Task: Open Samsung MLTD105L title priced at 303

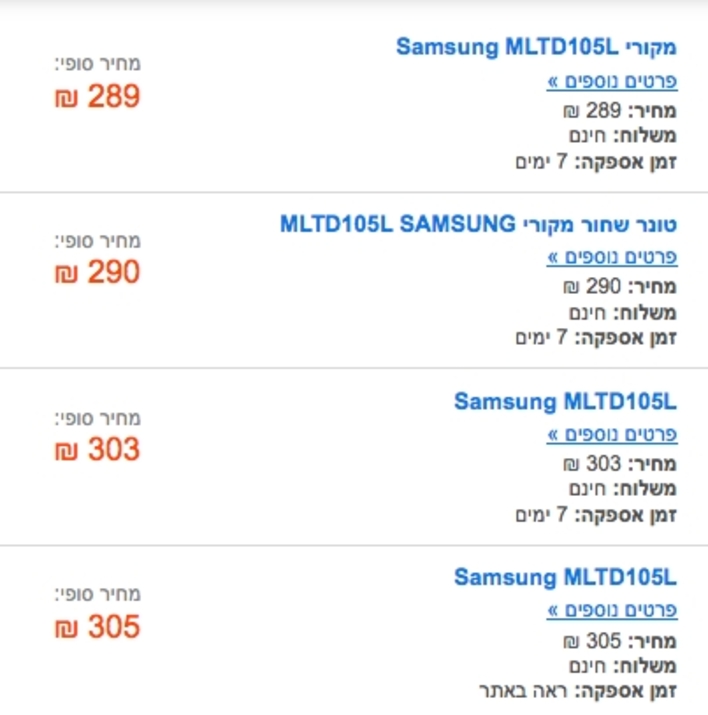Action: 565,402
